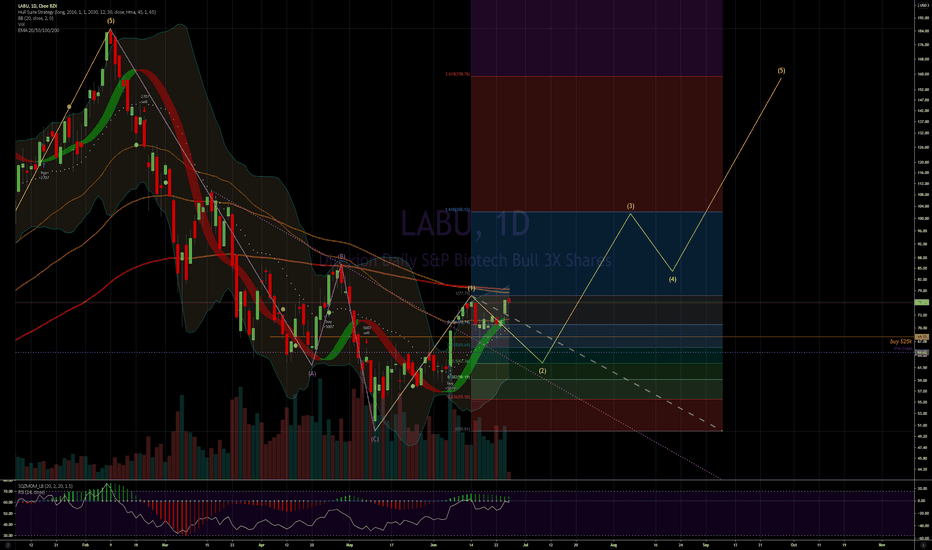
Task: Select the BB (20, close, 2, 0) indicator legend
Action: tap(36, 18)
